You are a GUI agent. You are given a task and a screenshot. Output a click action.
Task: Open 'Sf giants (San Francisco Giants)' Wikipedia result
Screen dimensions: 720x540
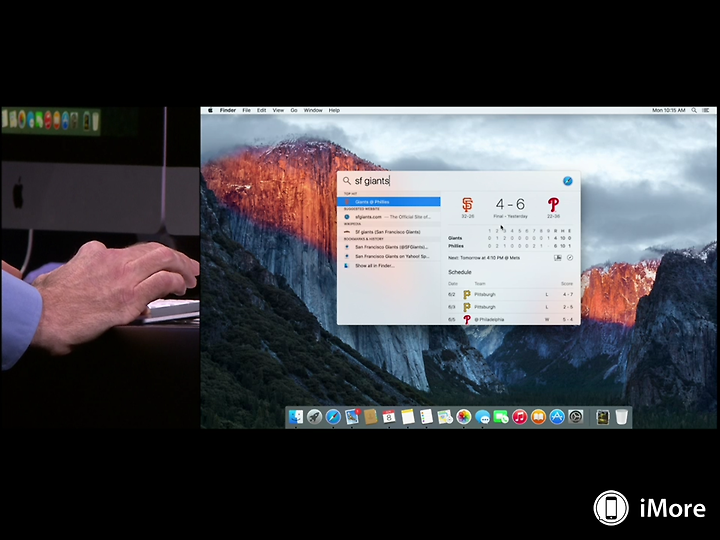[388, 232]
